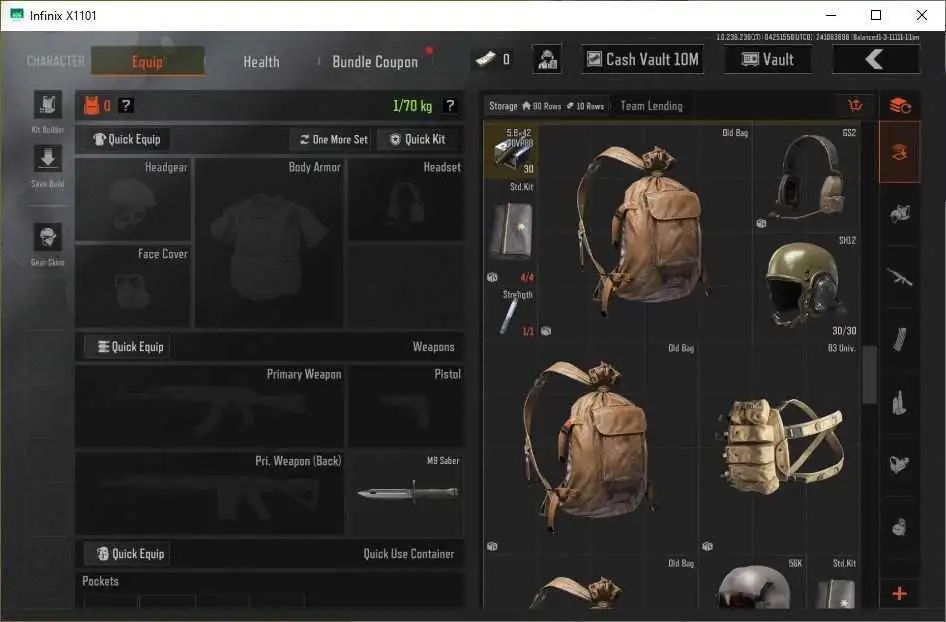Viewport: 946px width, 622px height.
Task: Click the One More Set button
Action: point(334,139)
